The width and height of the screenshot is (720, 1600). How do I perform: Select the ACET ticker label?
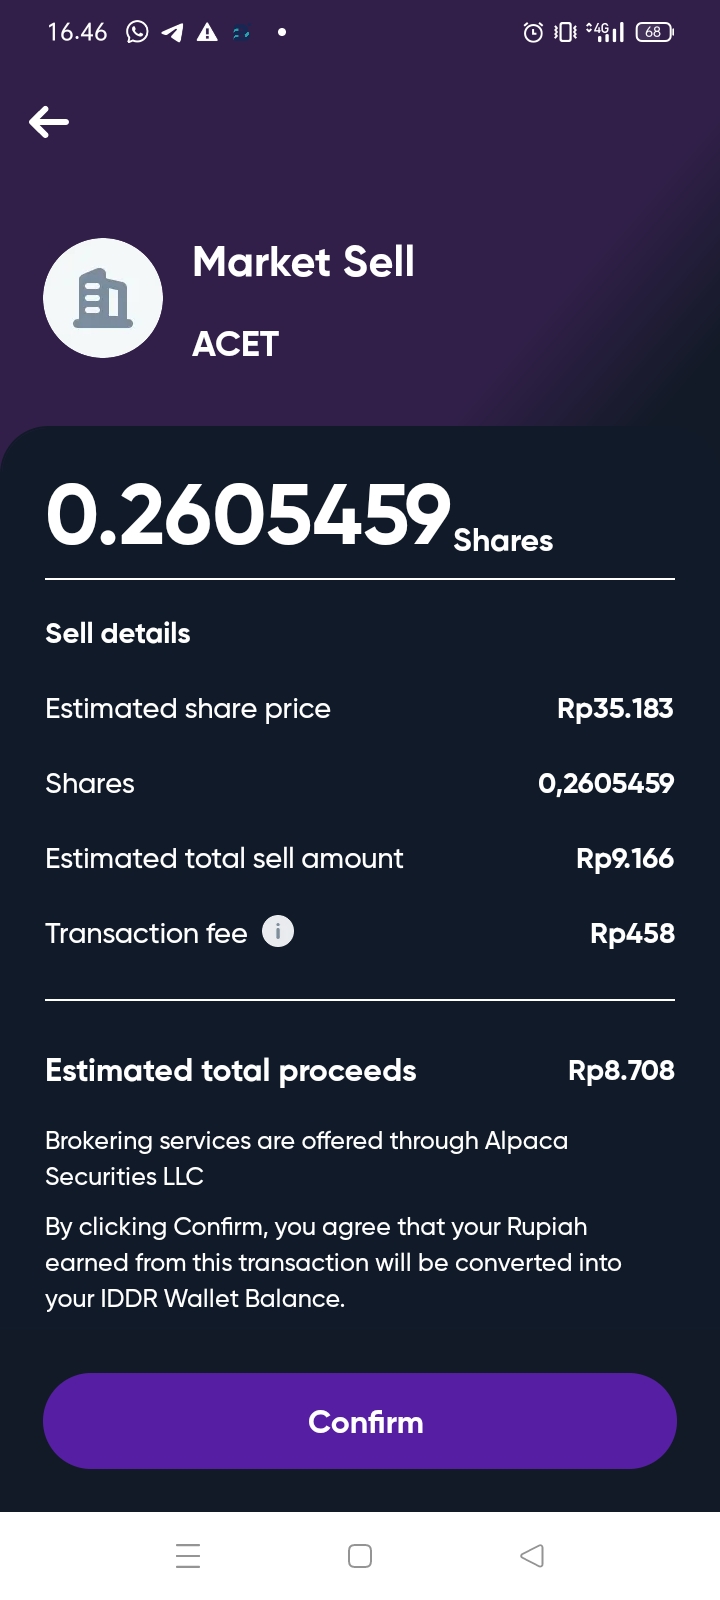click(235, 344)
